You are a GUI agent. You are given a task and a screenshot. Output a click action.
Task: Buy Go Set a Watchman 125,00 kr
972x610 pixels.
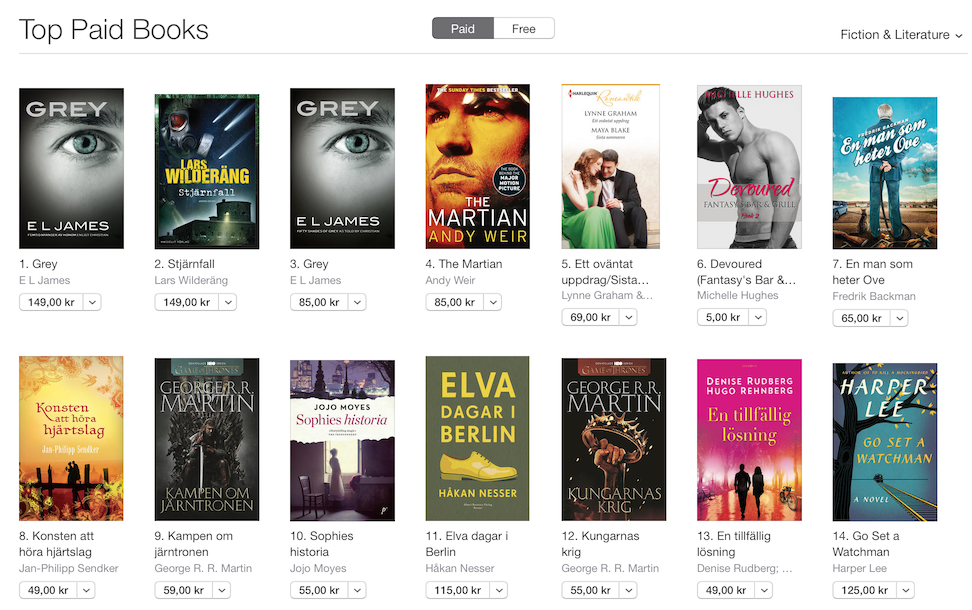click(x=865, y=590)
